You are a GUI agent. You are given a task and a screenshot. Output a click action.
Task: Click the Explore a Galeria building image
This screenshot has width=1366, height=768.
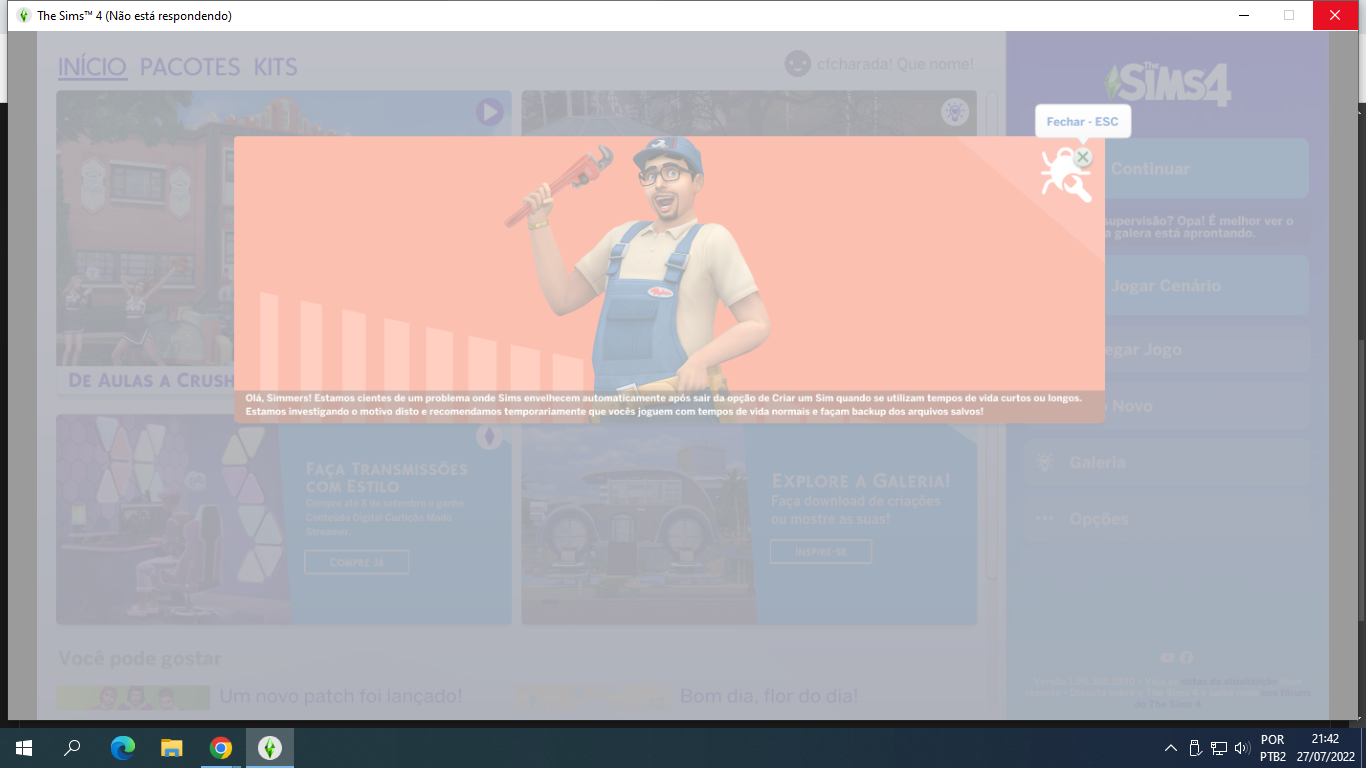coord(637,520)
